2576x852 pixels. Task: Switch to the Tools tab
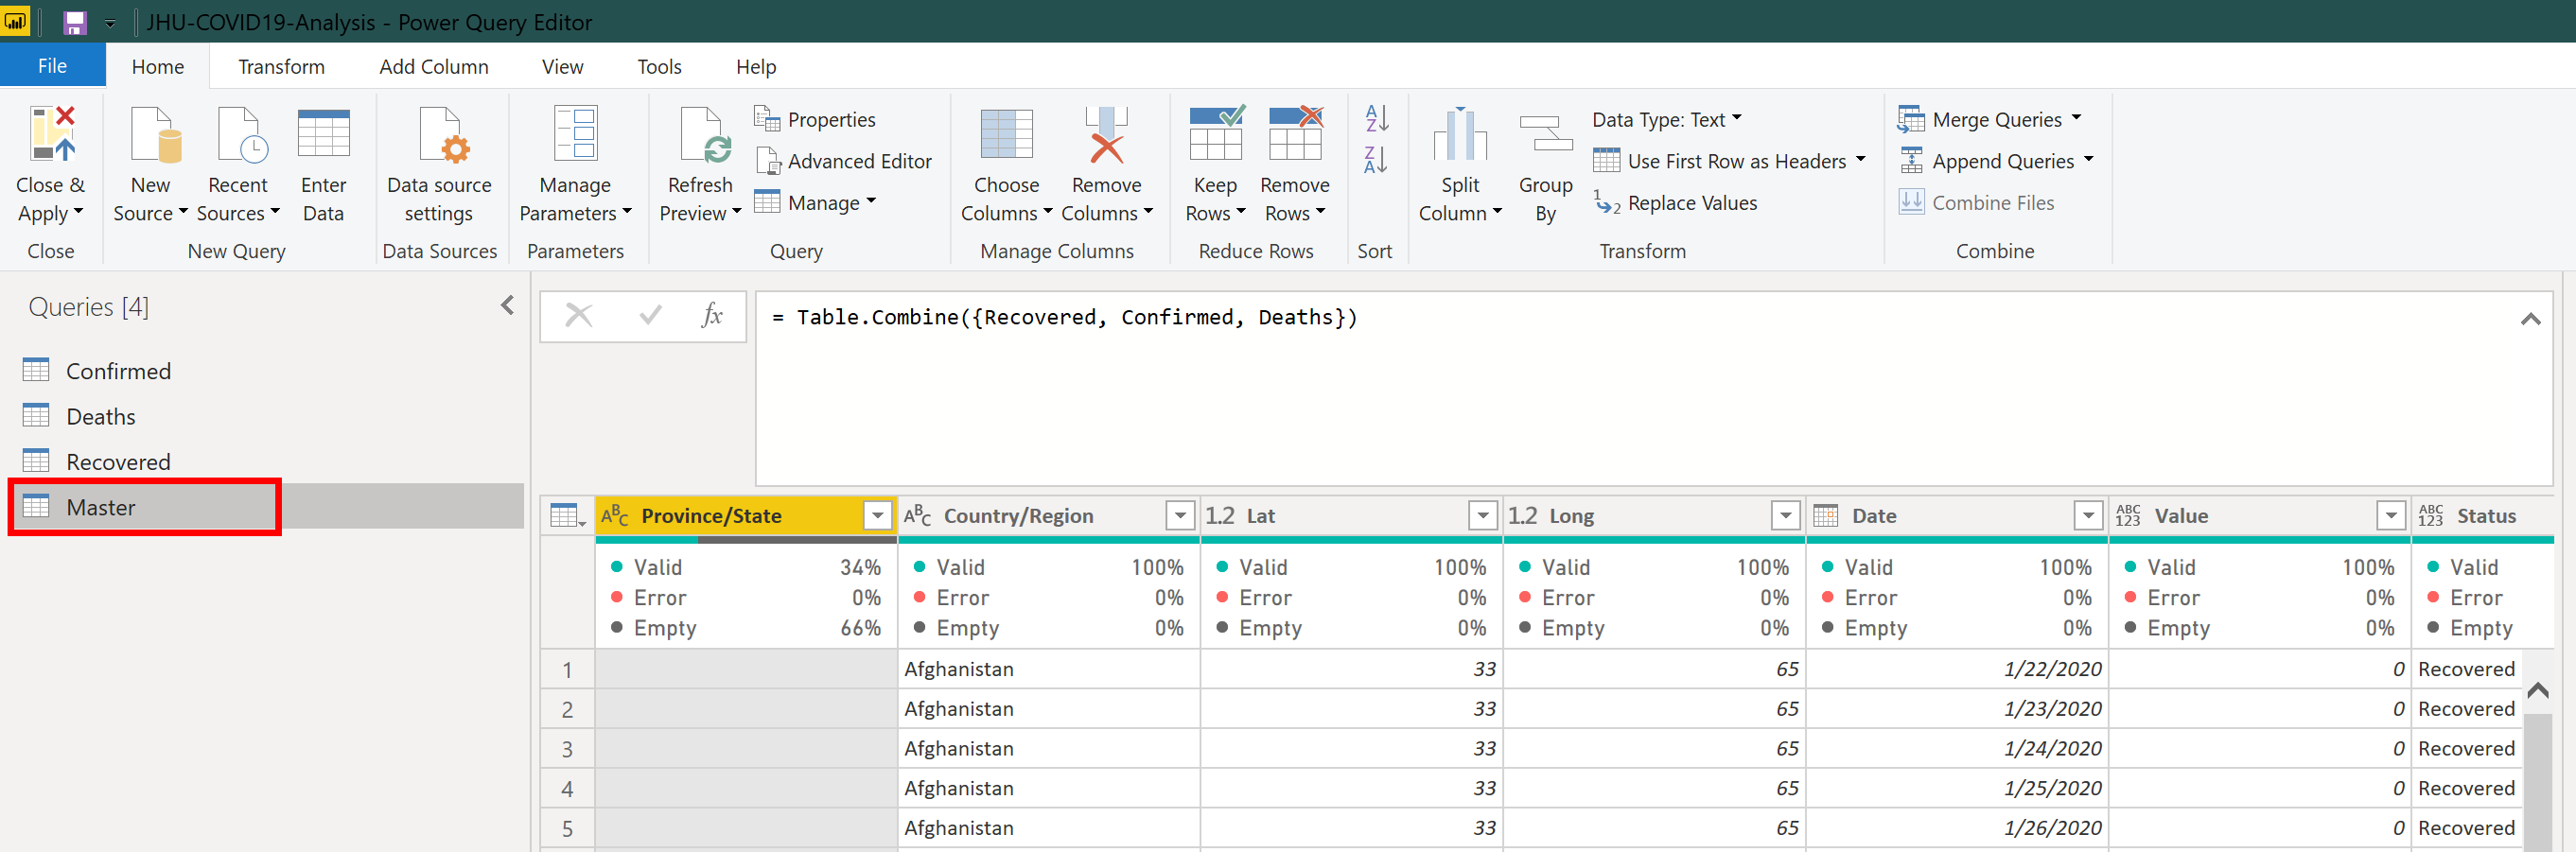[660, 66]
